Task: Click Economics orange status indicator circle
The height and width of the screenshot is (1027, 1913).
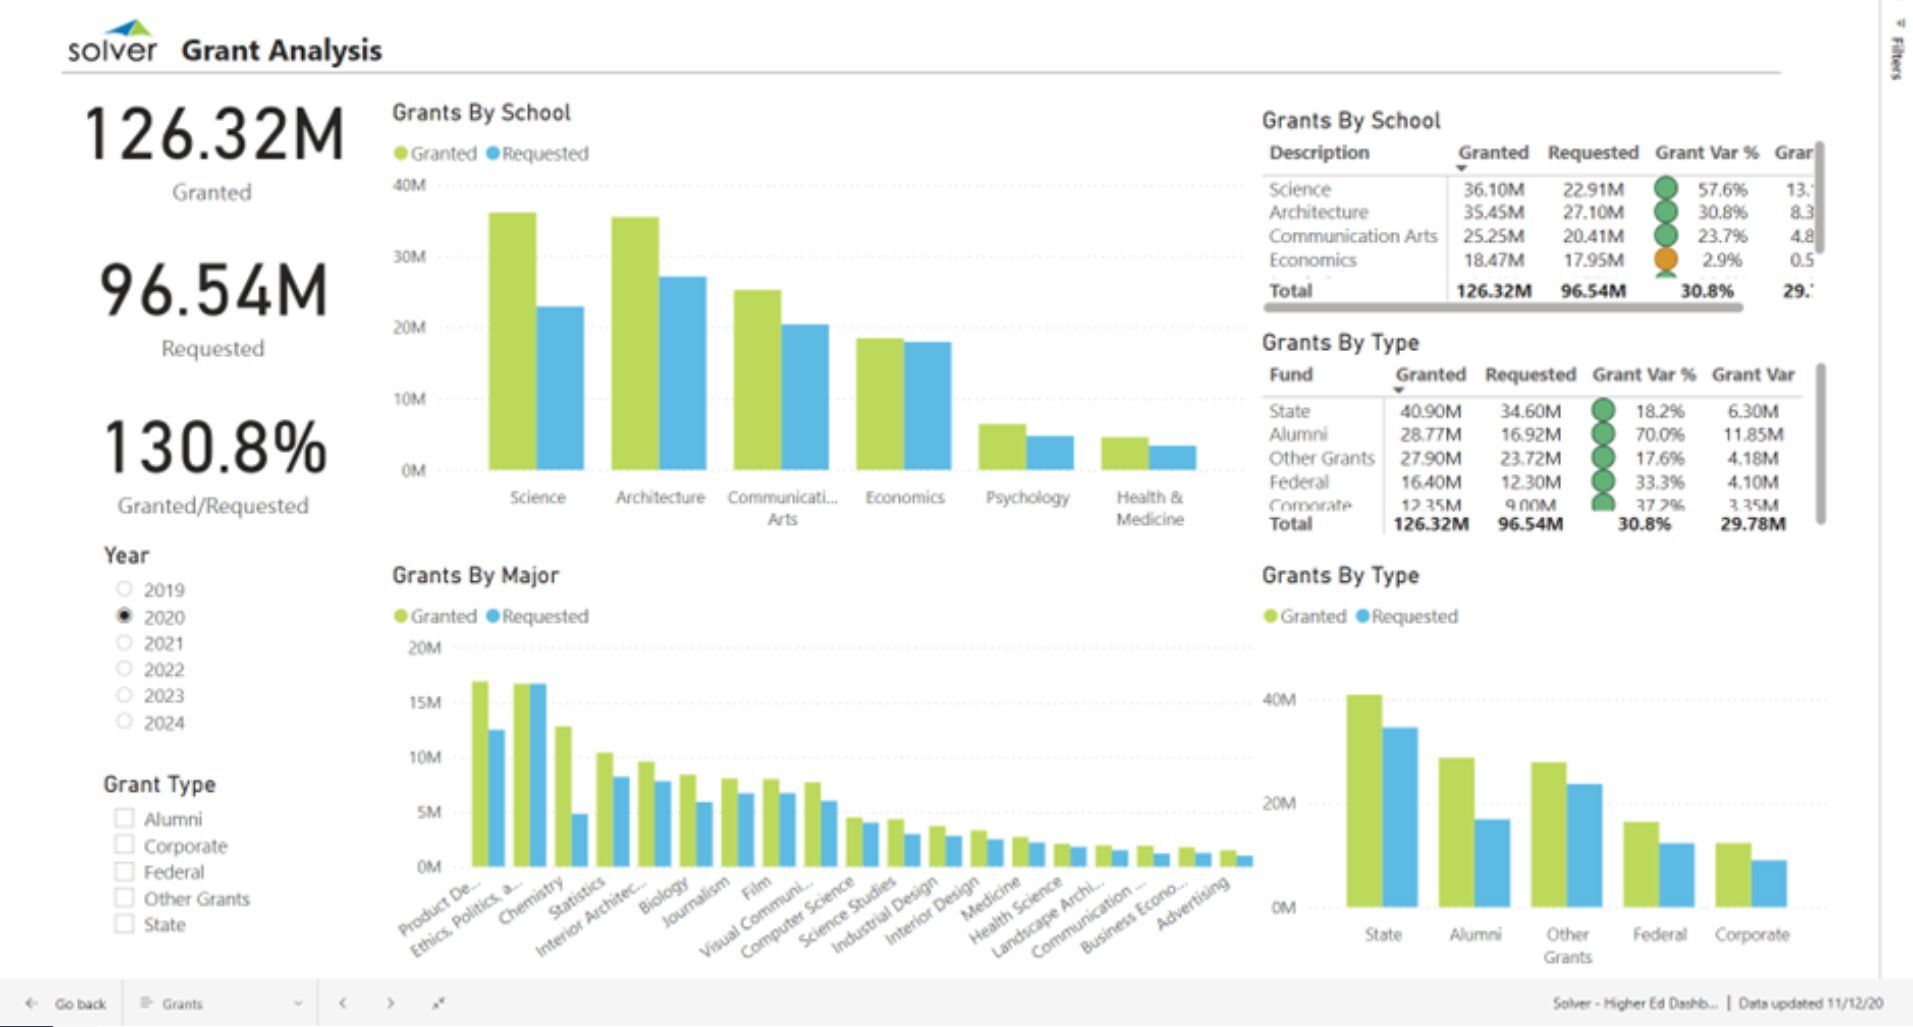Action: 1665,260
